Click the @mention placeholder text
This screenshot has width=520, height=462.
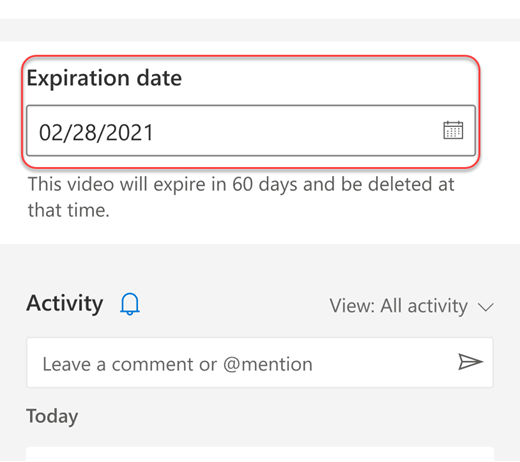(x=268, y=364)
